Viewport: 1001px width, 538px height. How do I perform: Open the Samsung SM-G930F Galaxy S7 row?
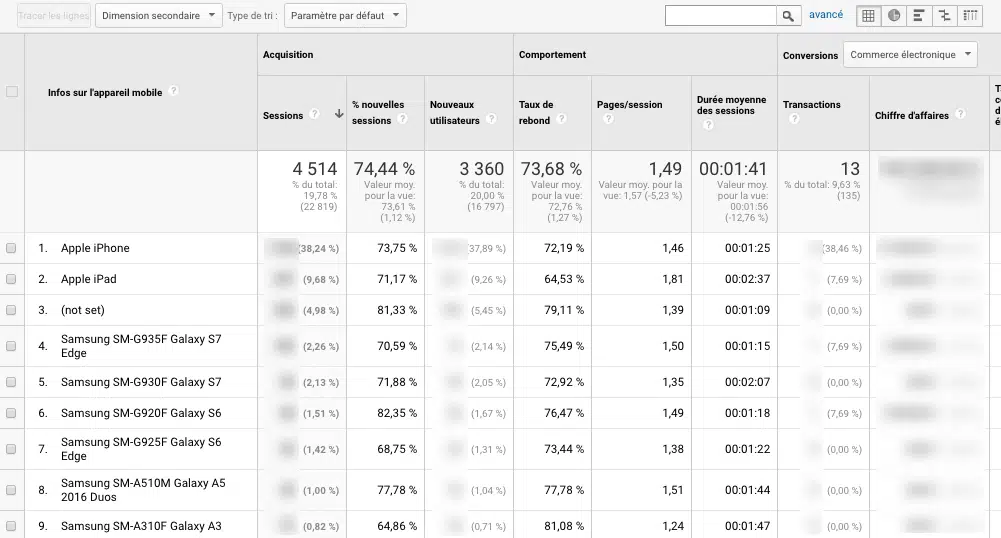click(x=141, y=382)
